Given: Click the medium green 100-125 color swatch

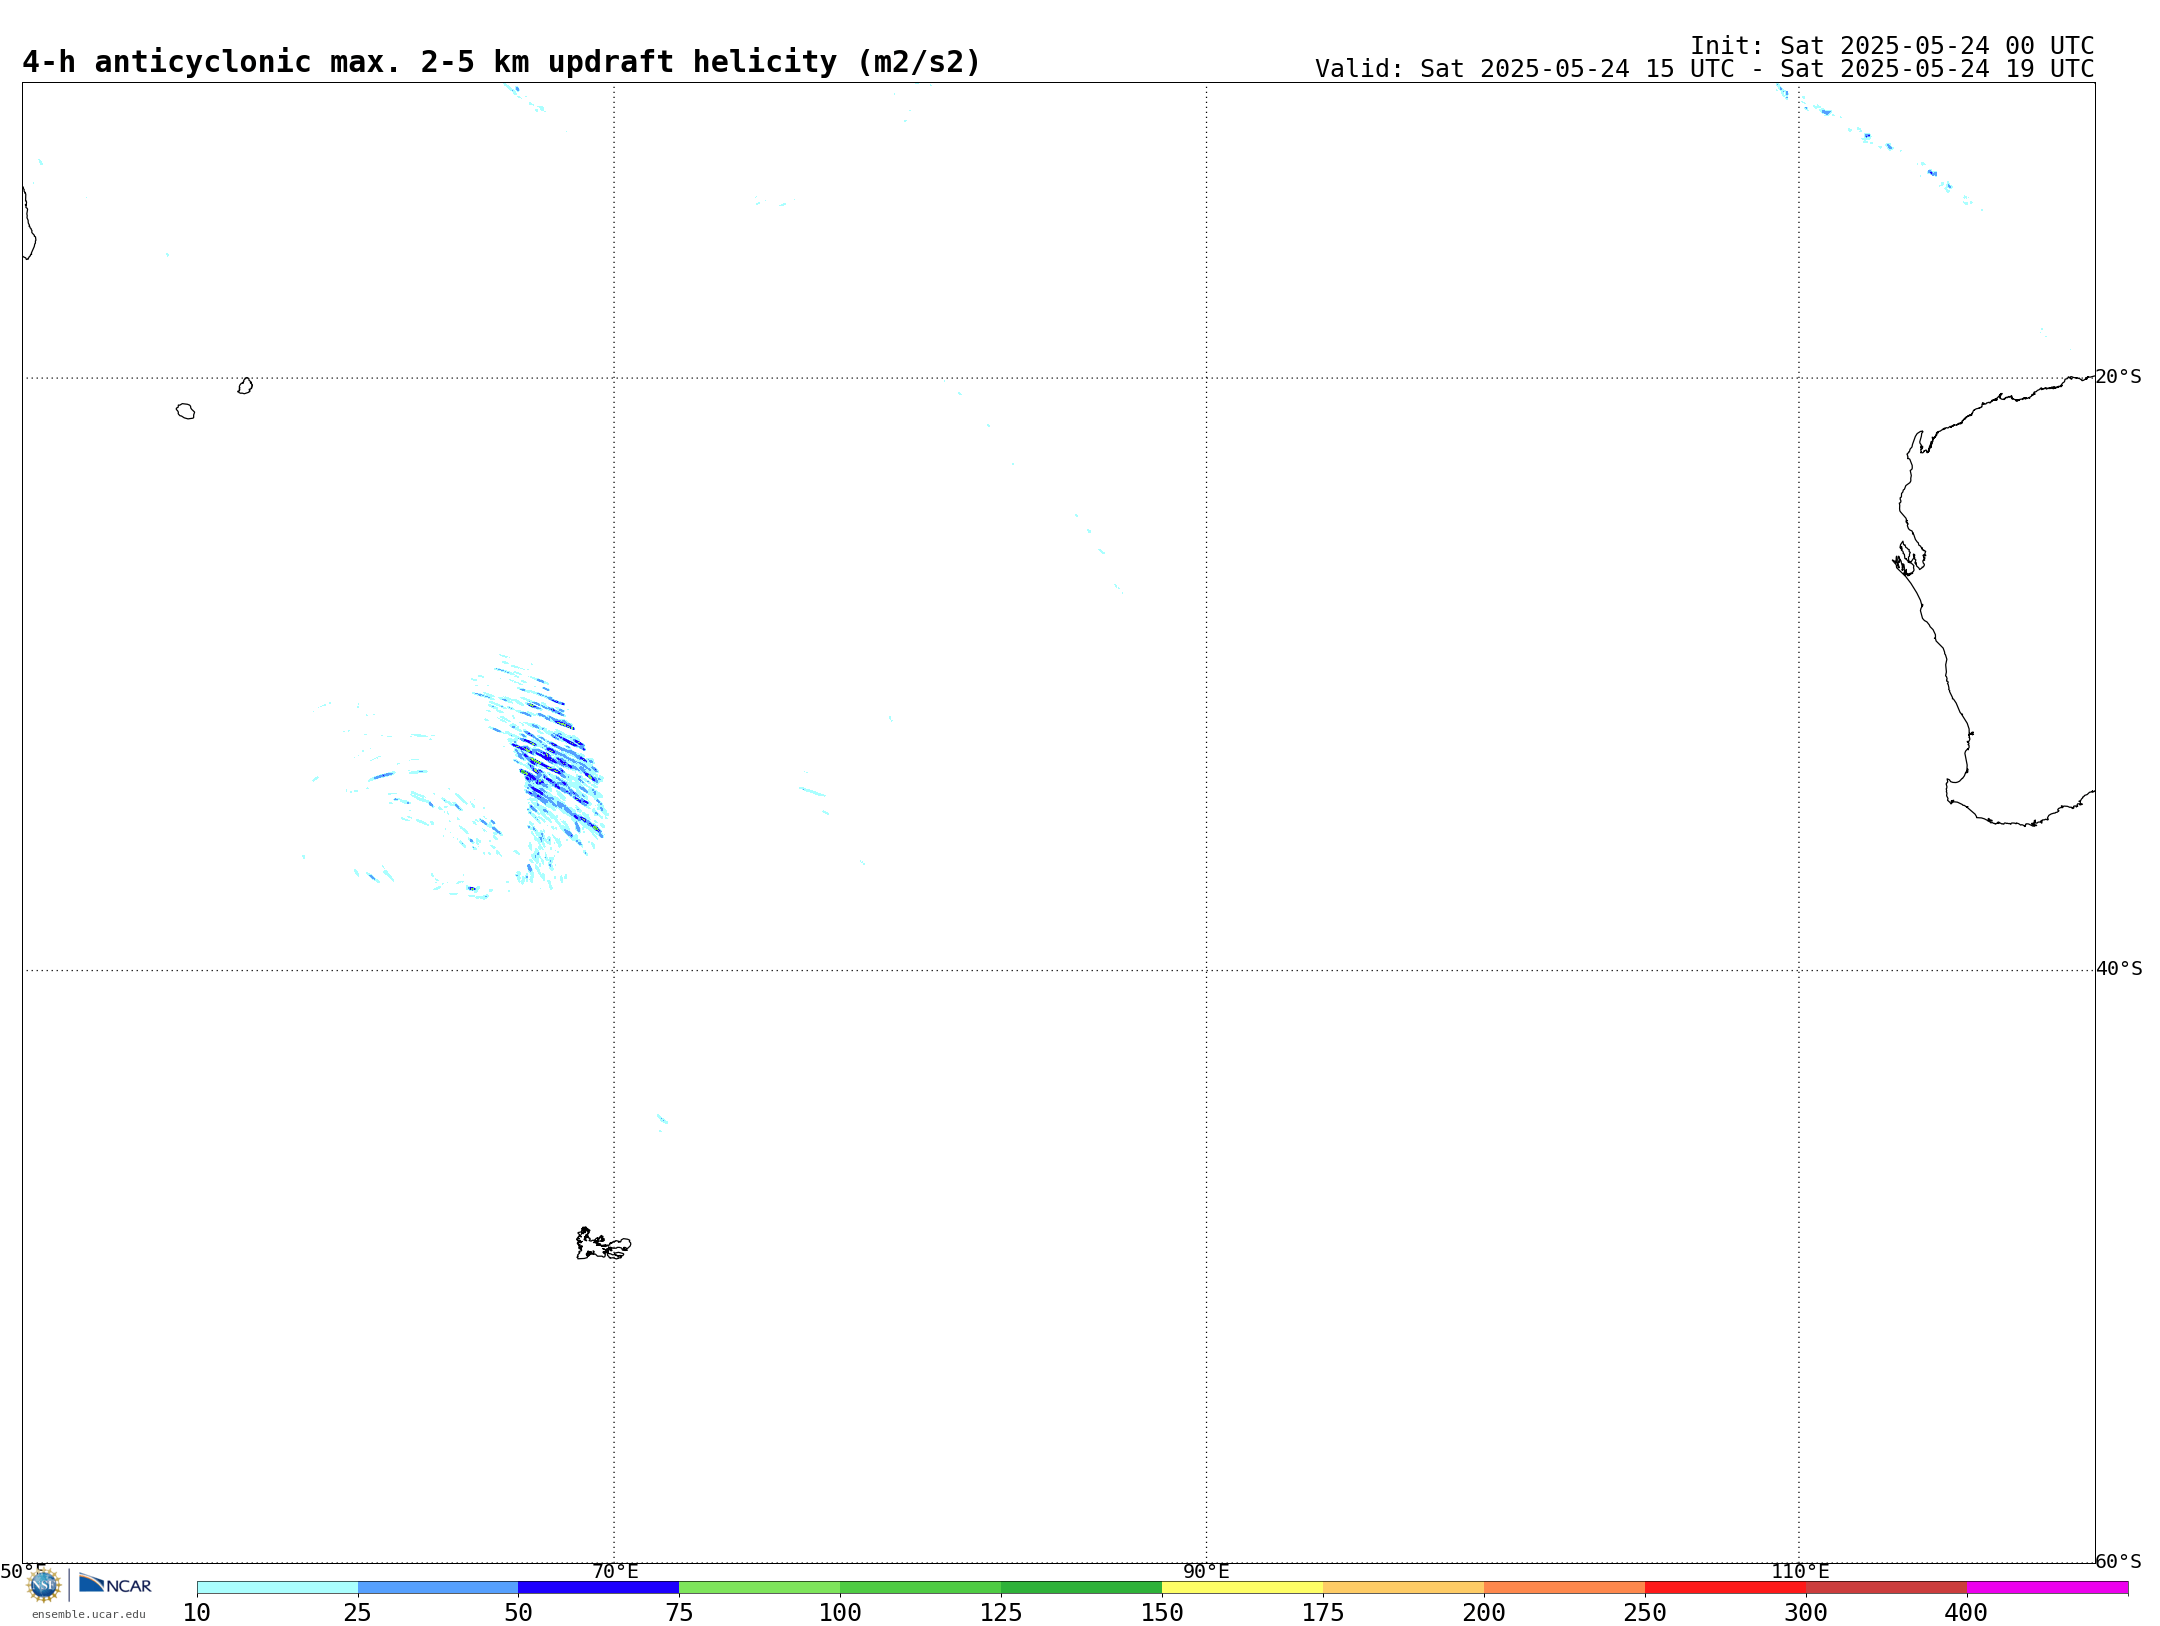Looking at the screenshot, I should (921, 1588).
